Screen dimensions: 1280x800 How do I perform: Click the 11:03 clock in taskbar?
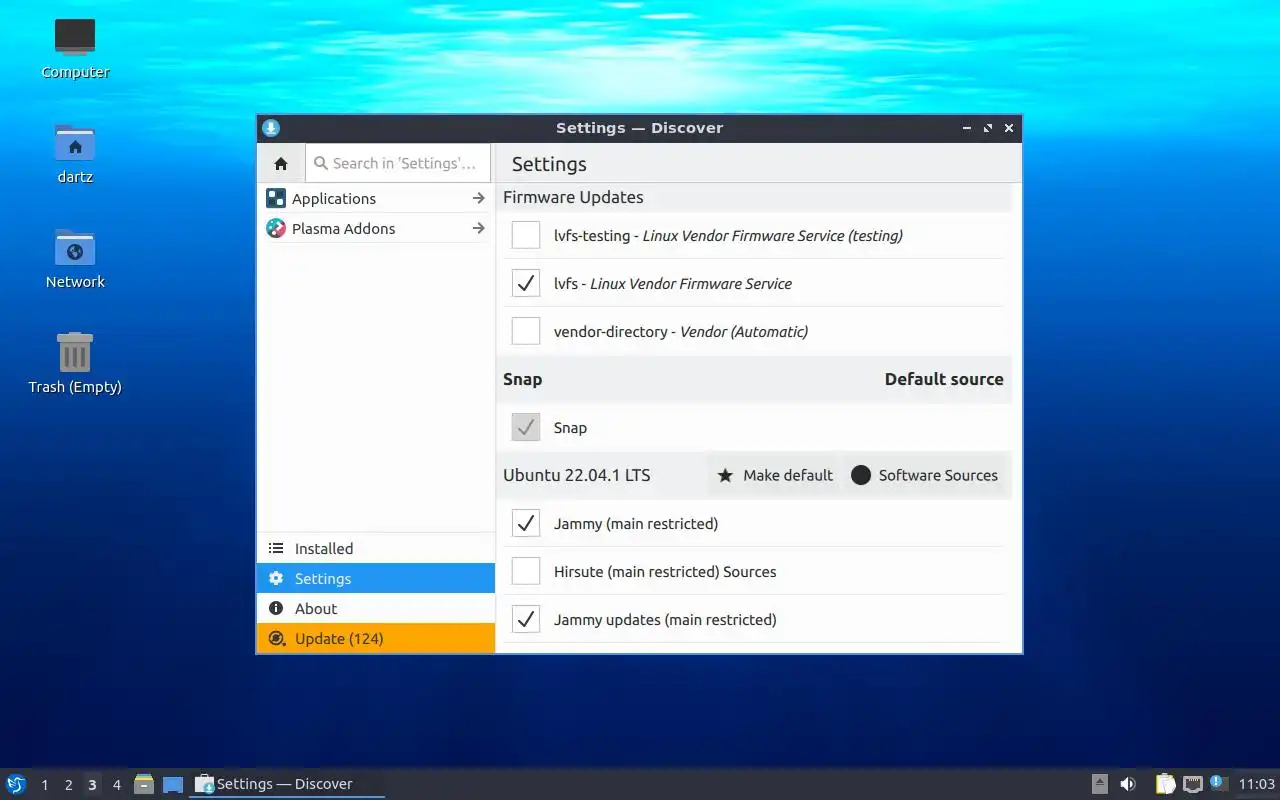coord(1257,784)
